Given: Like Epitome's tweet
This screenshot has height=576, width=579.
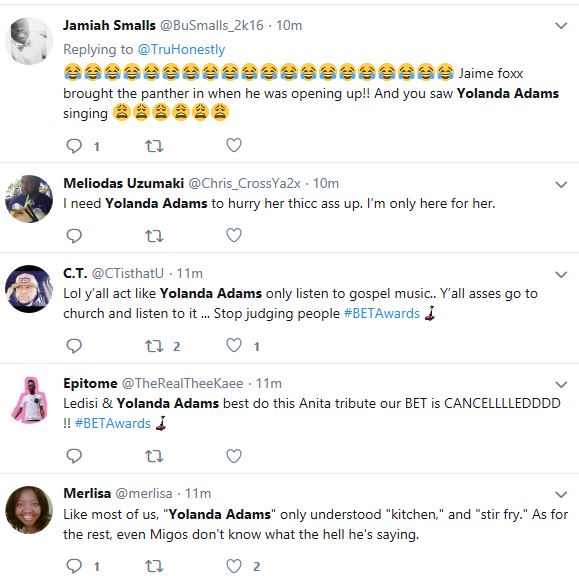Looking at the screenshot, I should tap(234, 456).
